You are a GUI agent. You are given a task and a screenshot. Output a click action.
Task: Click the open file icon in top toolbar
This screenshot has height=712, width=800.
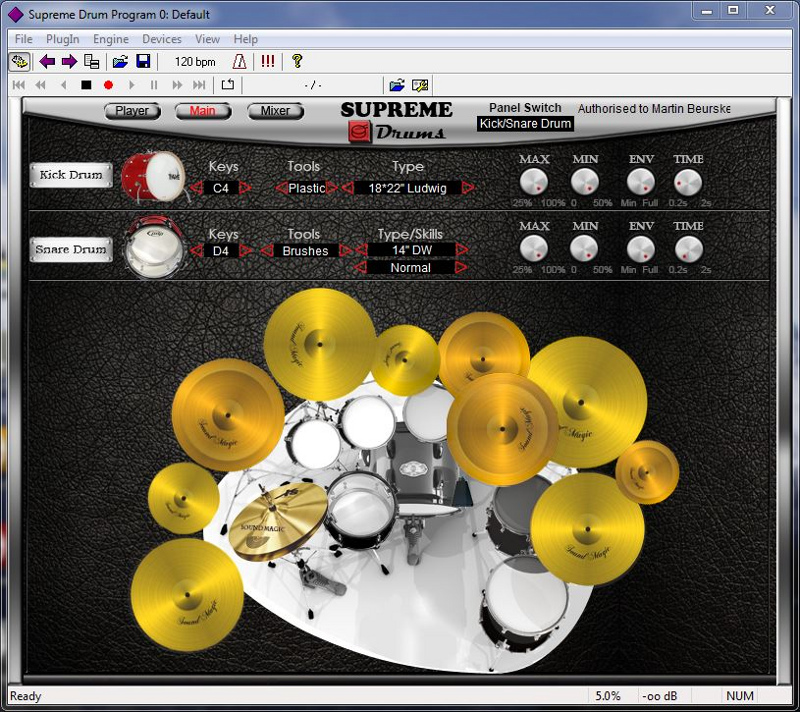pos(120,62)
